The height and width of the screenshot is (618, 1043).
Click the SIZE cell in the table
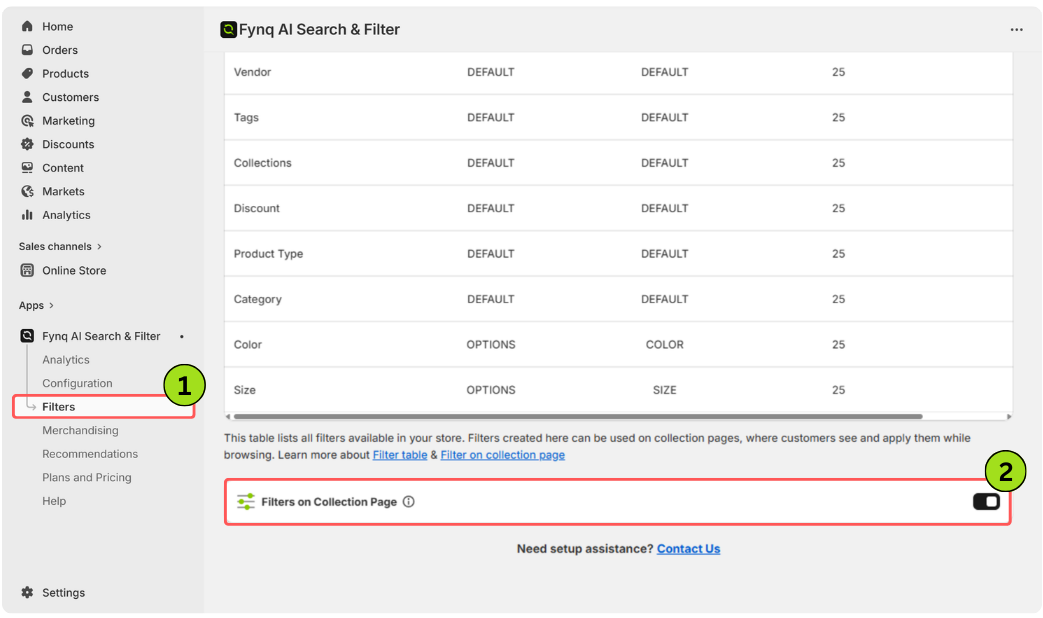(665, 390)
